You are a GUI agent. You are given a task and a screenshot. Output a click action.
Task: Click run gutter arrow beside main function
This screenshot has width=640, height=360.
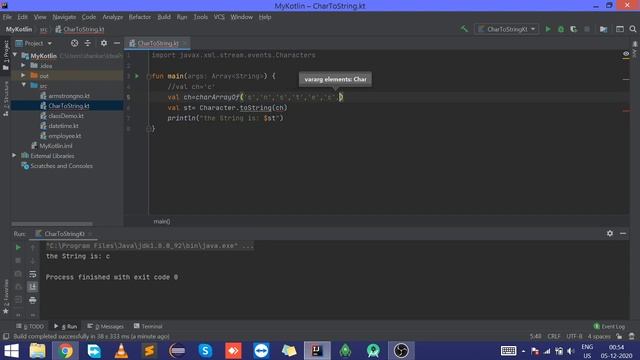tap(137, 76)
